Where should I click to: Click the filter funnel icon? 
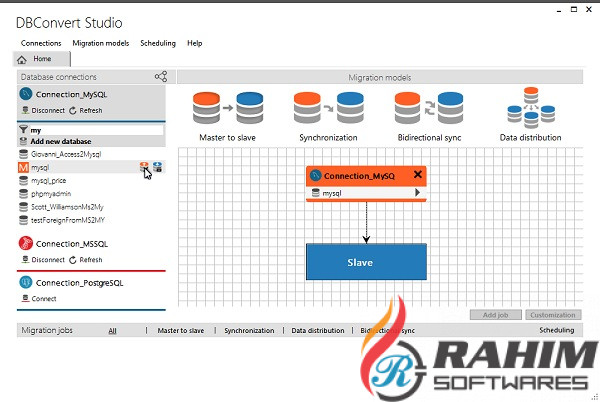tap(23, 130)
